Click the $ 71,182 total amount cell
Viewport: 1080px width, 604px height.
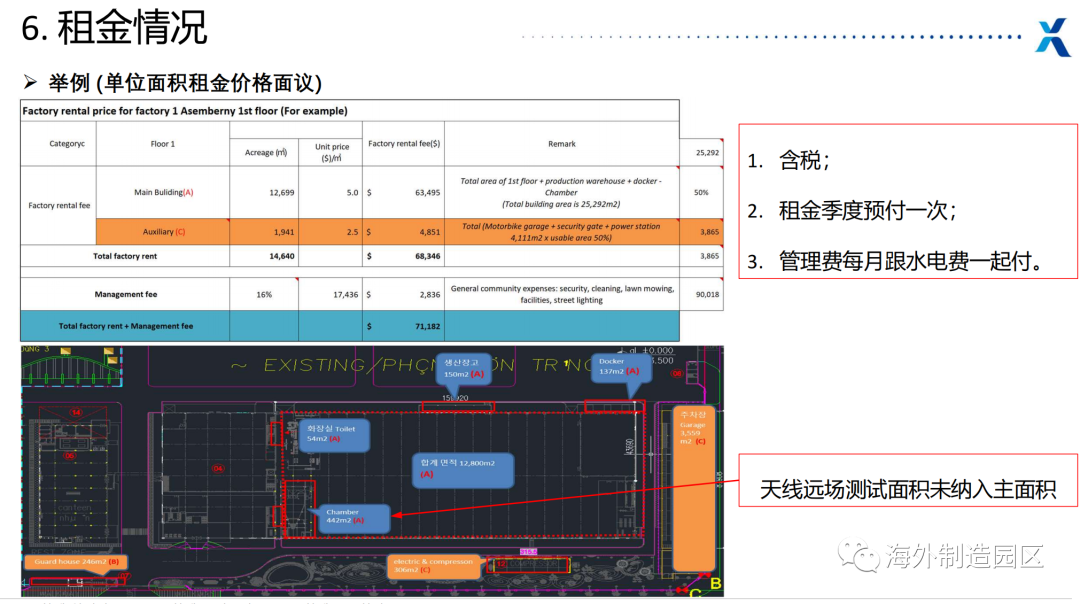404,326
